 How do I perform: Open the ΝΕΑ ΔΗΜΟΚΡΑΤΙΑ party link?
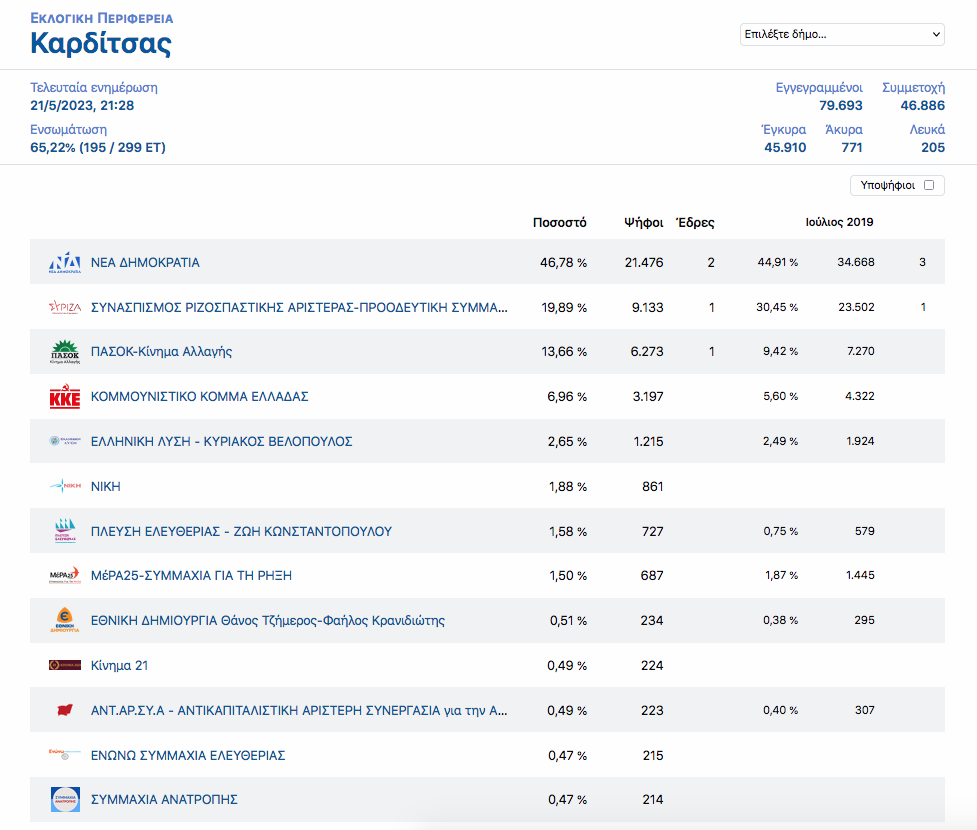[x=145, y=262]
